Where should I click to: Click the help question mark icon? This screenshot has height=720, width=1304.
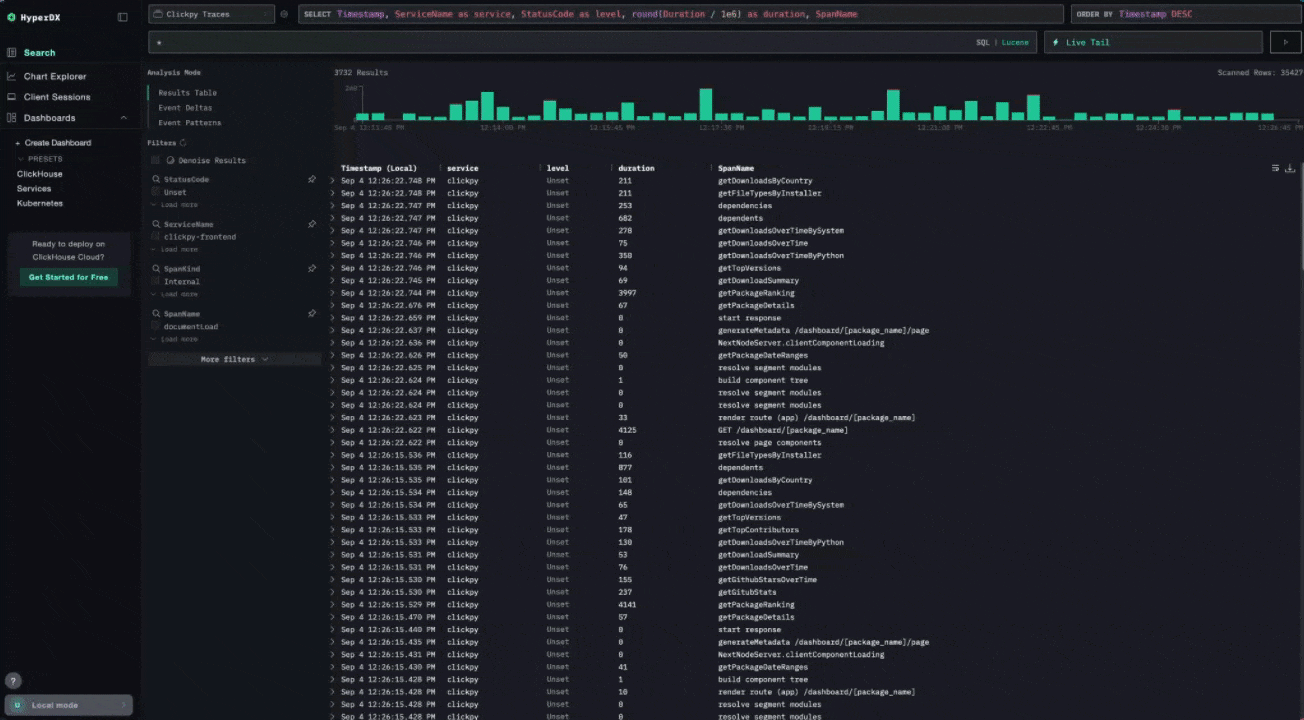click(14, 681)
